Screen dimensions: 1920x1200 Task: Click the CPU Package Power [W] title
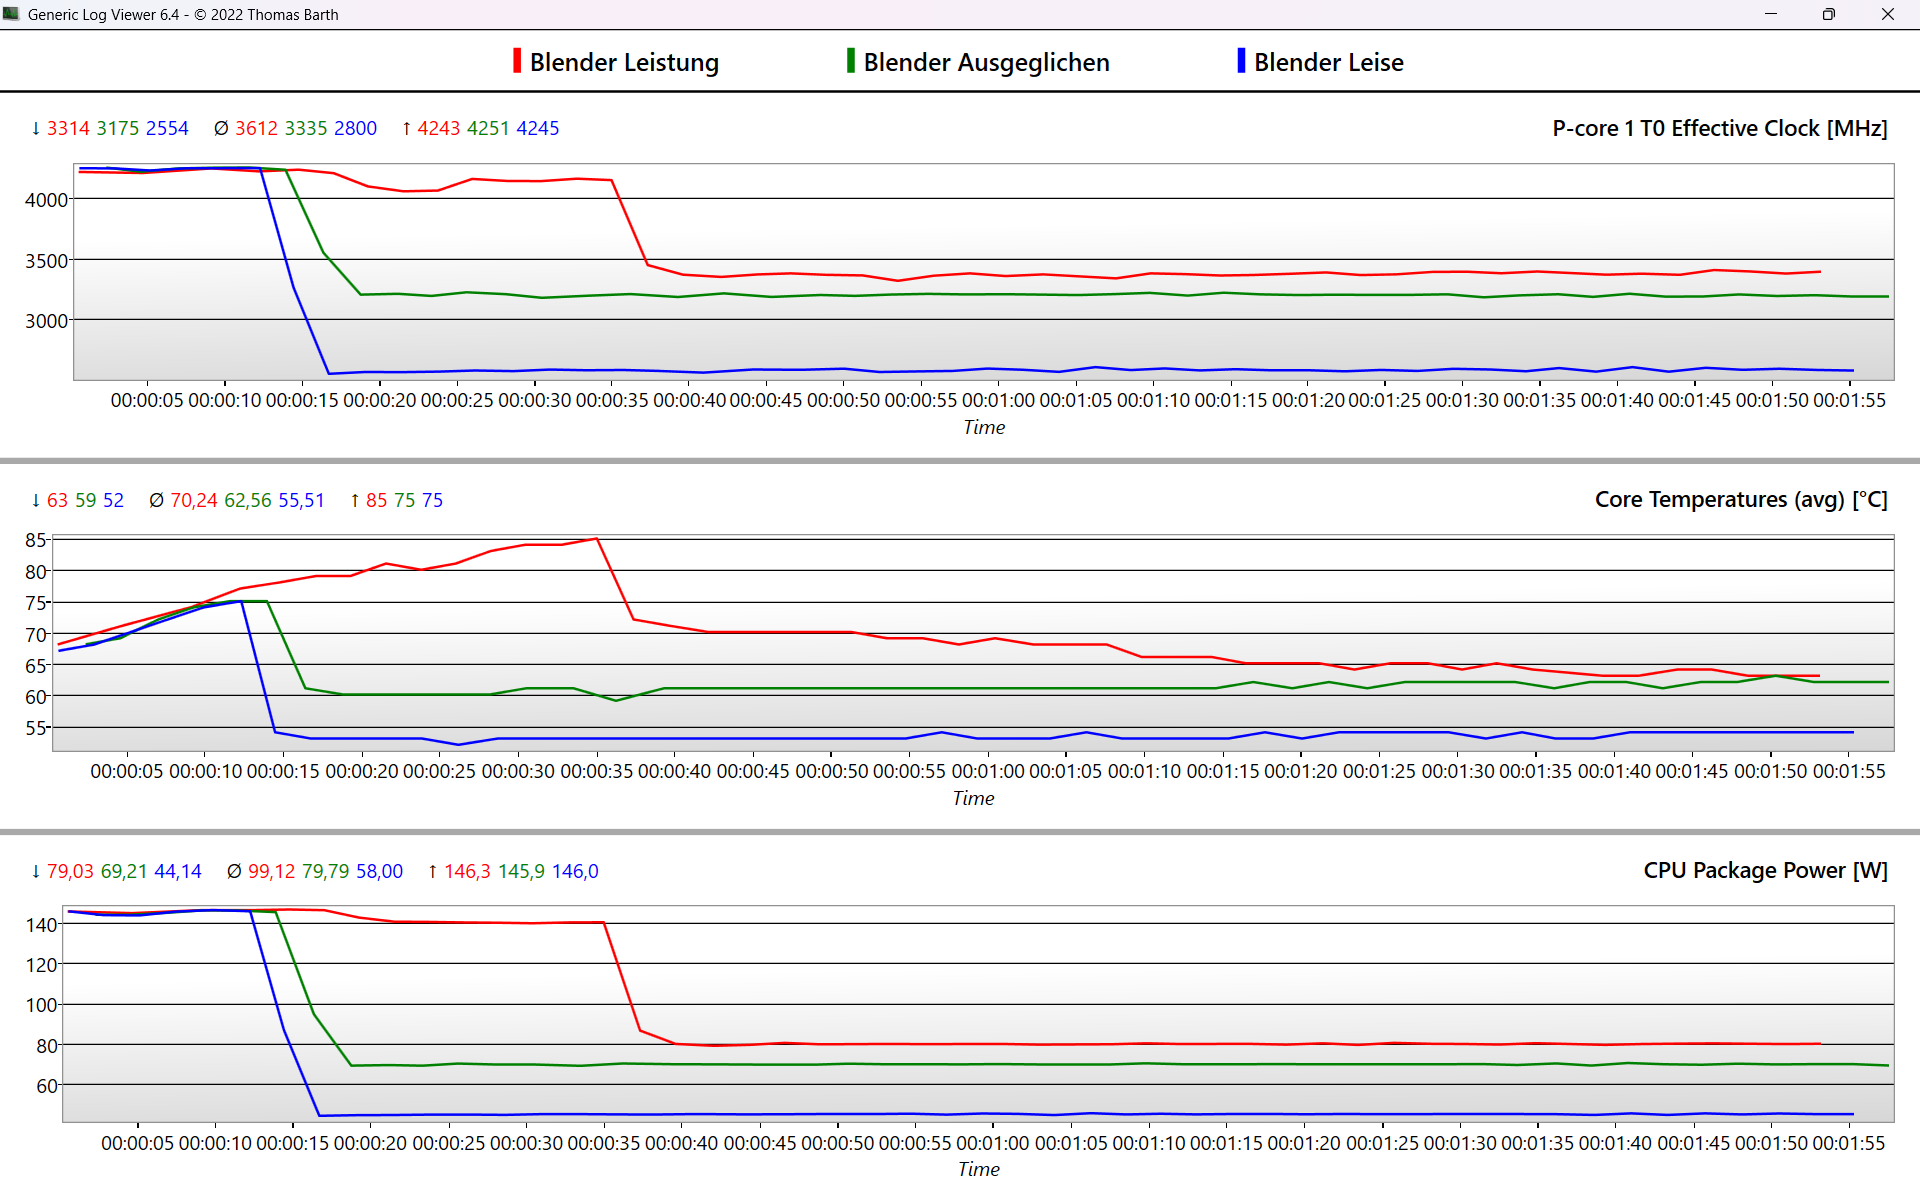pyautogui.click(x=1765, y=870)
